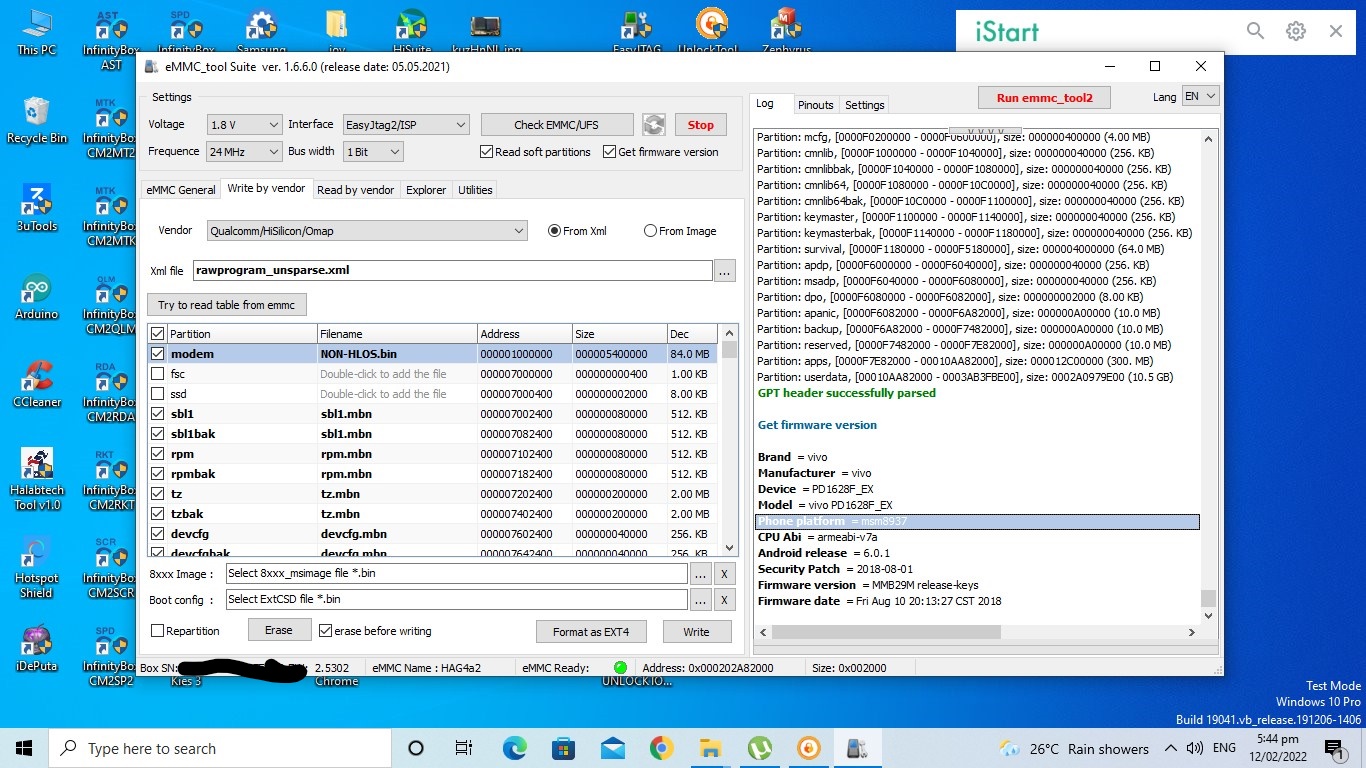
Task: Open iDePuta desktop shortcut
Action: [x=37, y=648]
